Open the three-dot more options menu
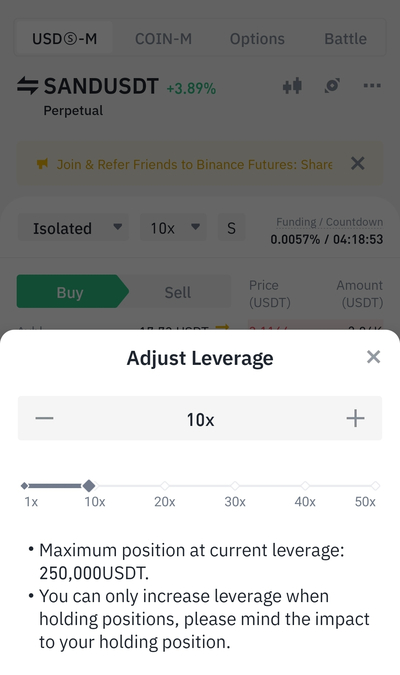 [x=372, y=85]
